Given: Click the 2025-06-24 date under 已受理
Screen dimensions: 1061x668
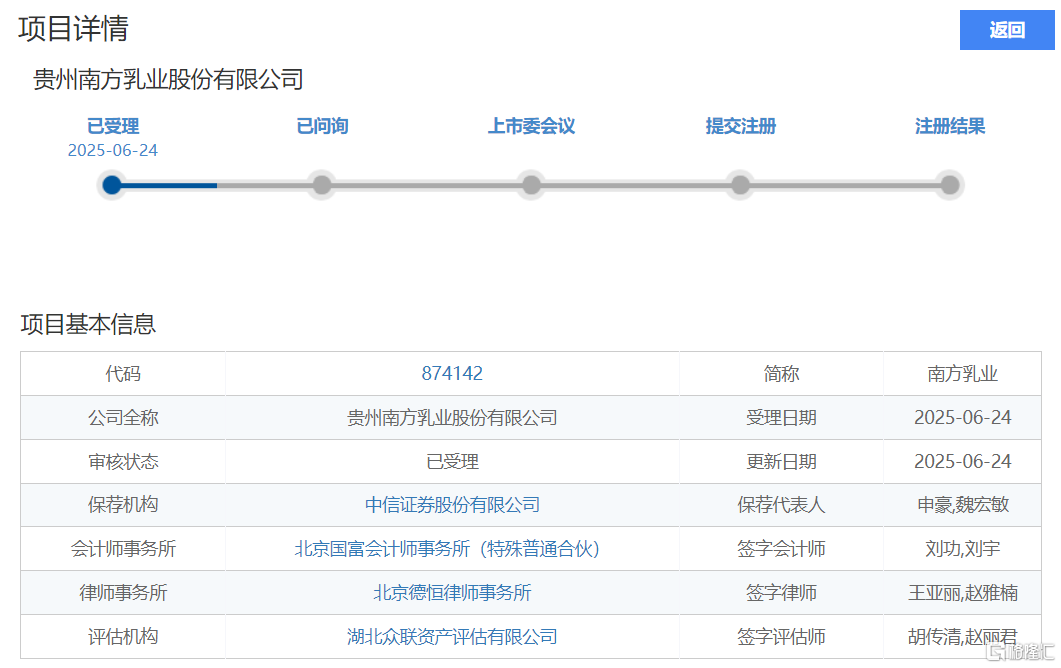Looking at the screenshot, I should pyautogui.click(x=112, y=150).
